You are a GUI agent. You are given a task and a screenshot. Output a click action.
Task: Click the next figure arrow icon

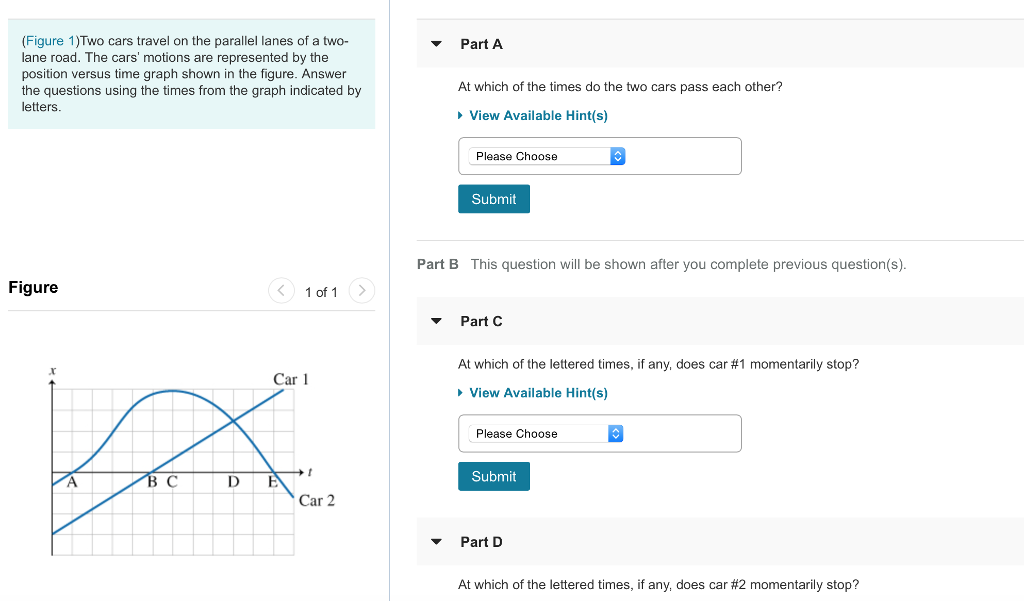point(359,291)
